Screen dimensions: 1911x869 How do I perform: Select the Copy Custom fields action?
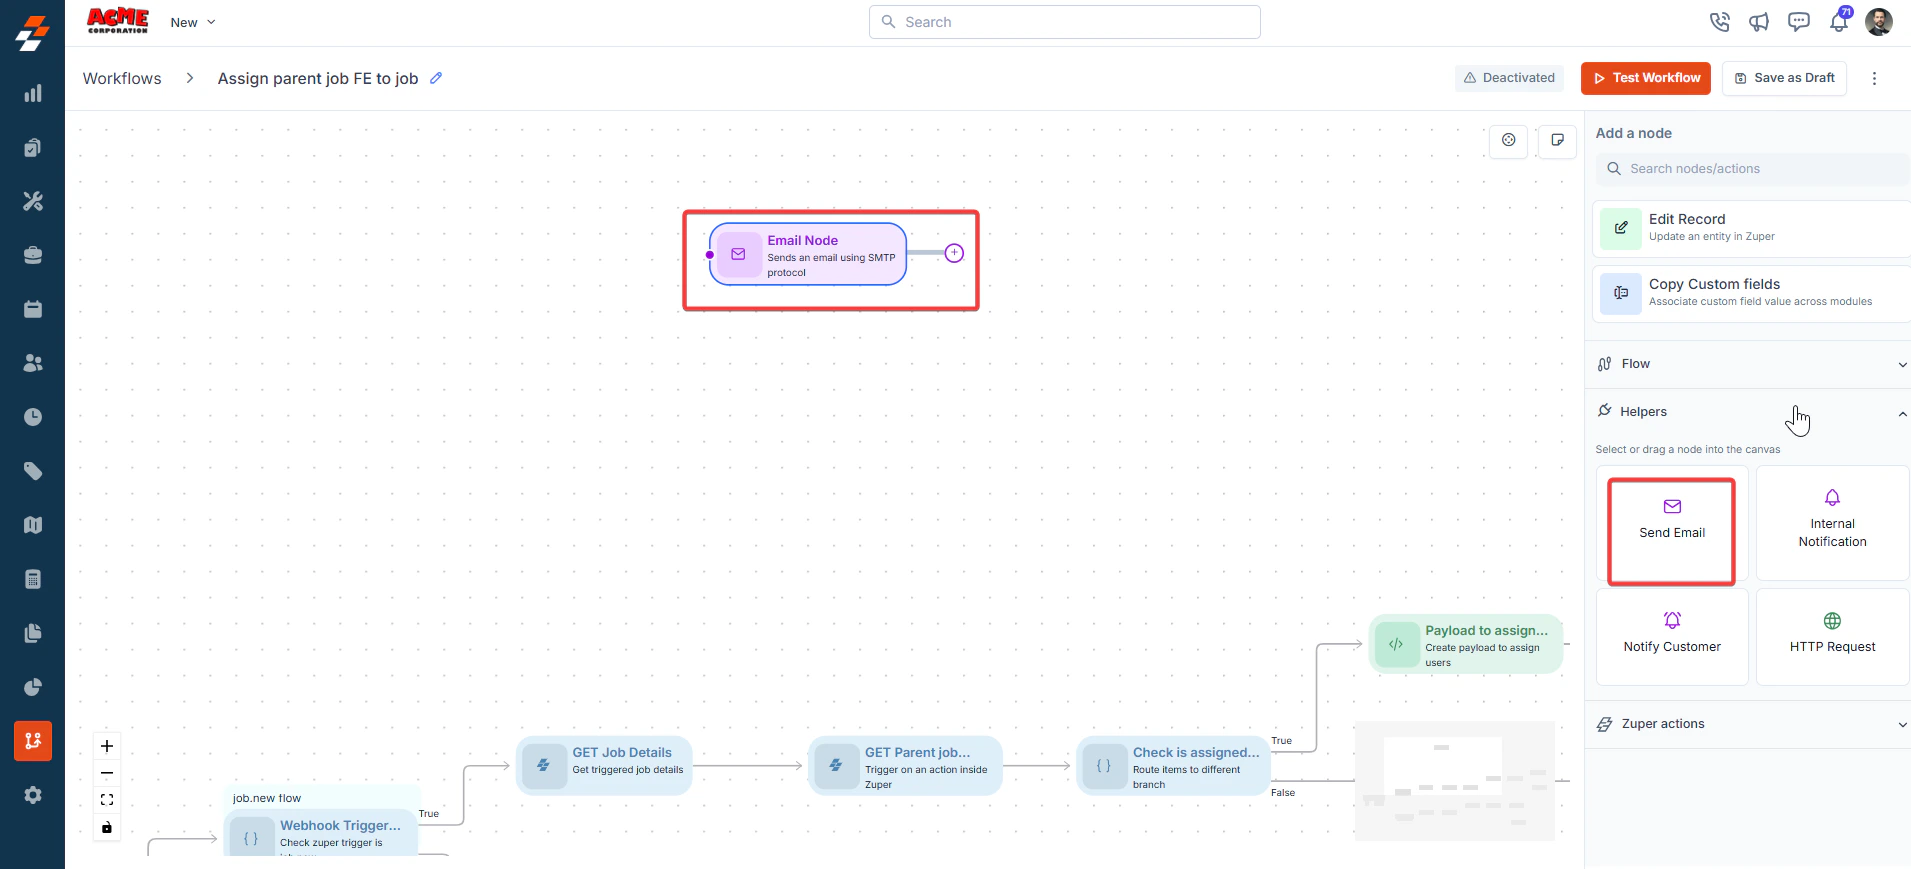(x=1751, y=294)
